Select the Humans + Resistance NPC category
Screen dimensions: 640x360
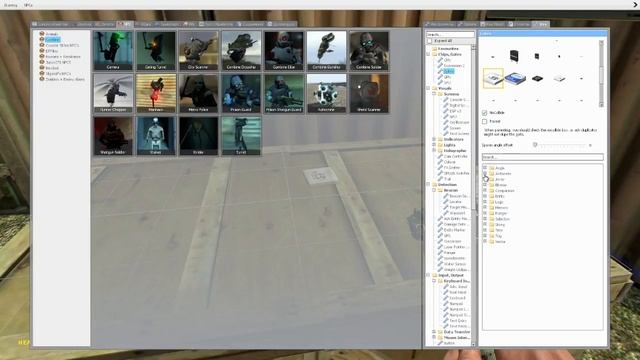pos(63,57)
